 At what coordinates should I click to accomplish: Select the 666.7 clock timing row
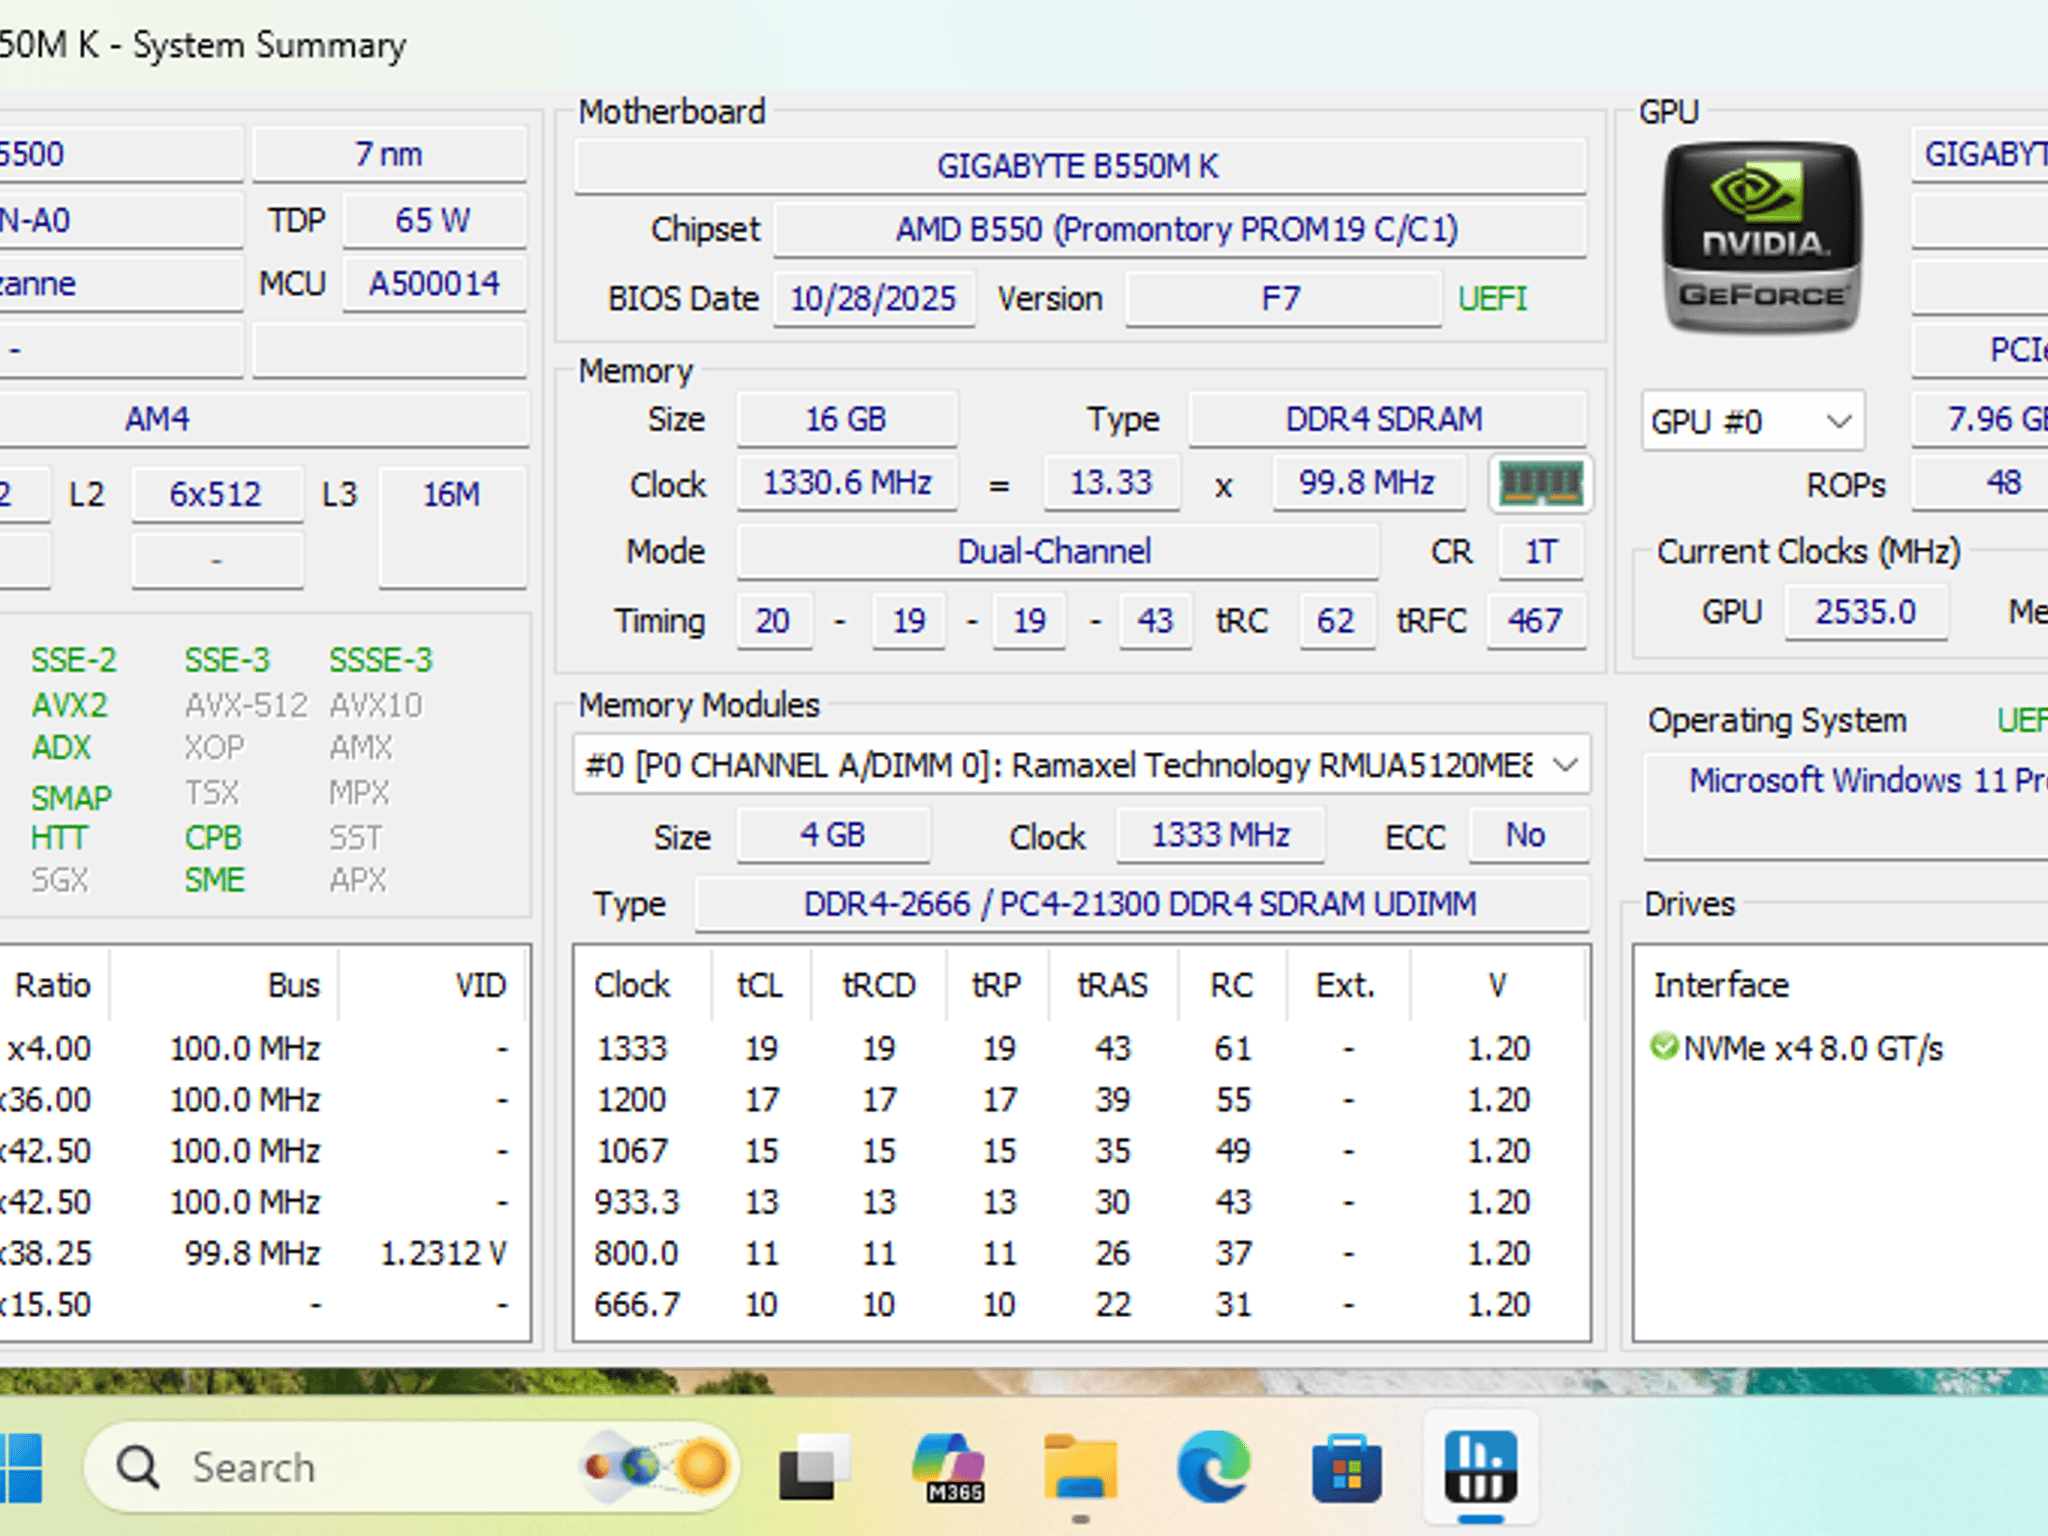pos(1081,1305)
